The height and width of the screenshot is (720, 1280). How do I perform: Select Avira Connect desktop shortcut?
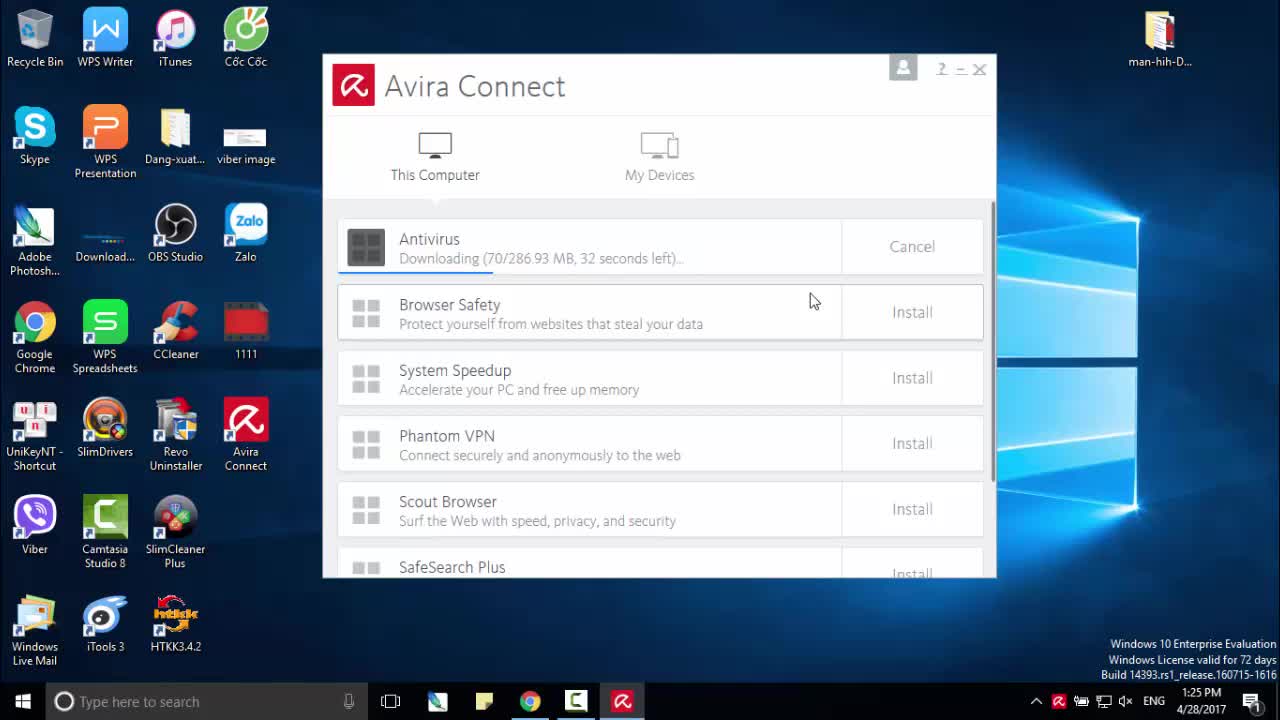pyautogui.click(x=246, y=435)
